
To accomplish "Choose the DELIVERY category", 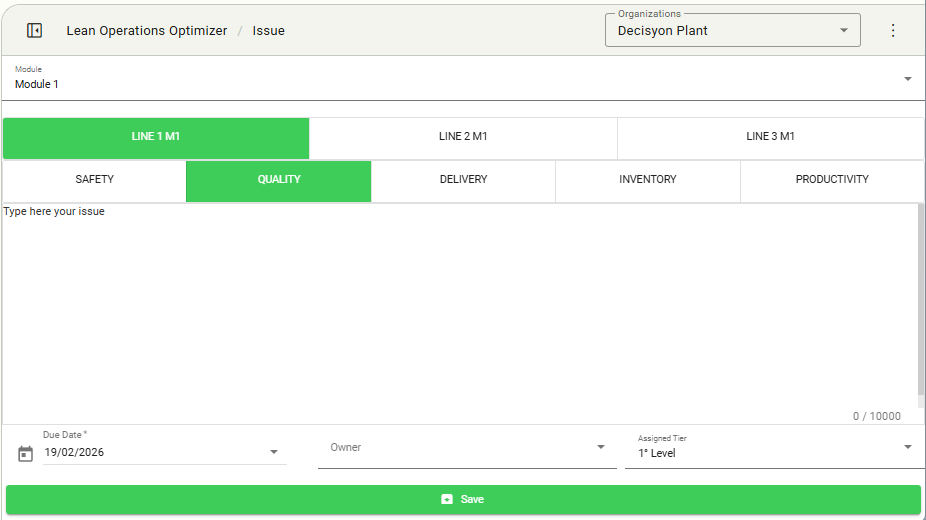I will pos(463,180).
